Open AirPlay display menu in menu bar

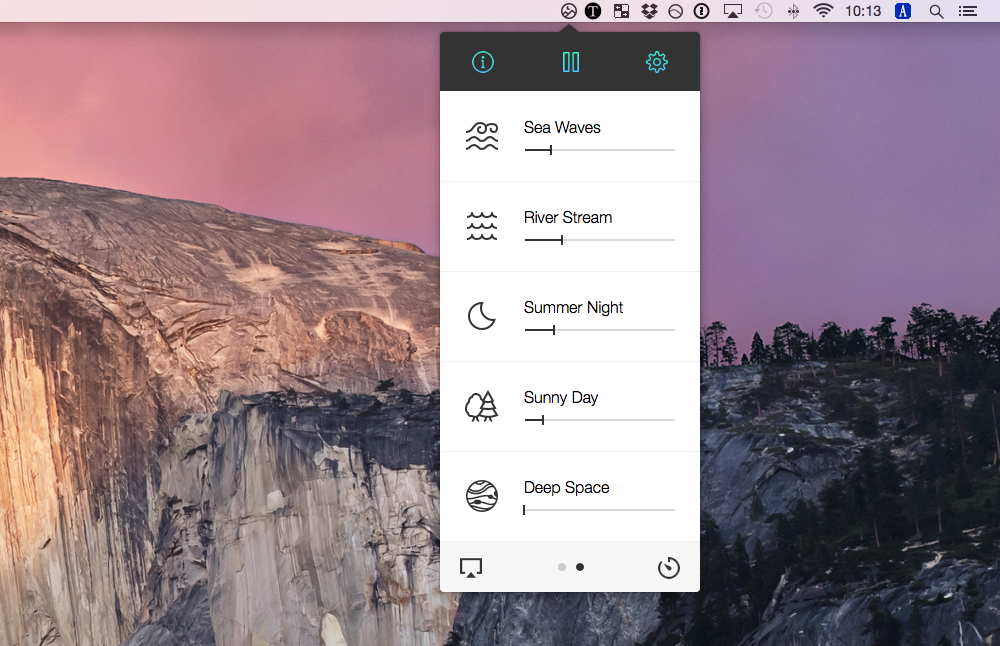[x=732, y=11]
